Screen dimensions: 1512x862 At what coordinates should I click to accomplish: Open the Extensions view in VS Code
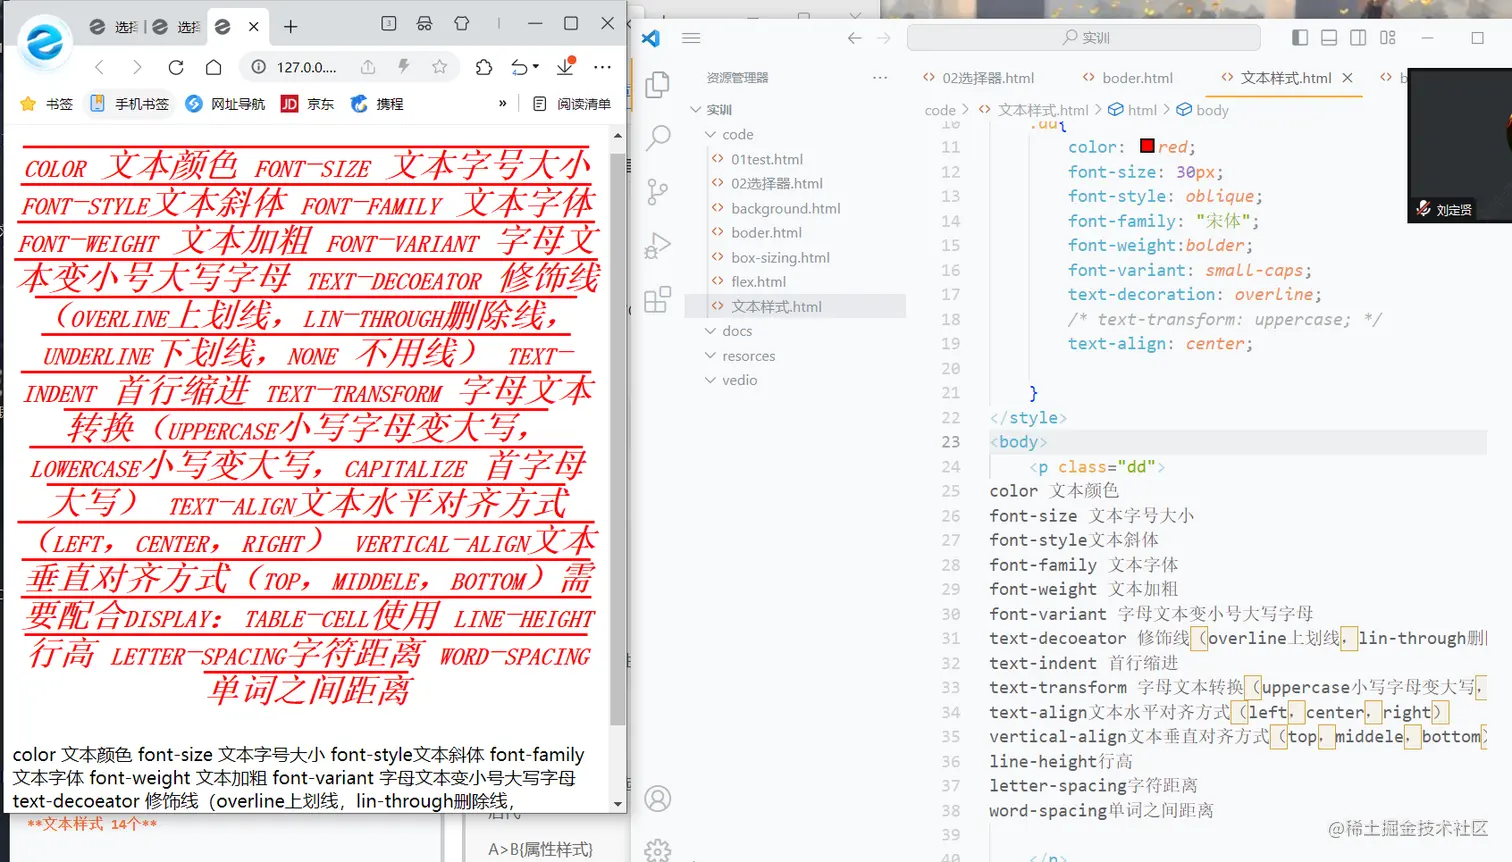point(657,300)
